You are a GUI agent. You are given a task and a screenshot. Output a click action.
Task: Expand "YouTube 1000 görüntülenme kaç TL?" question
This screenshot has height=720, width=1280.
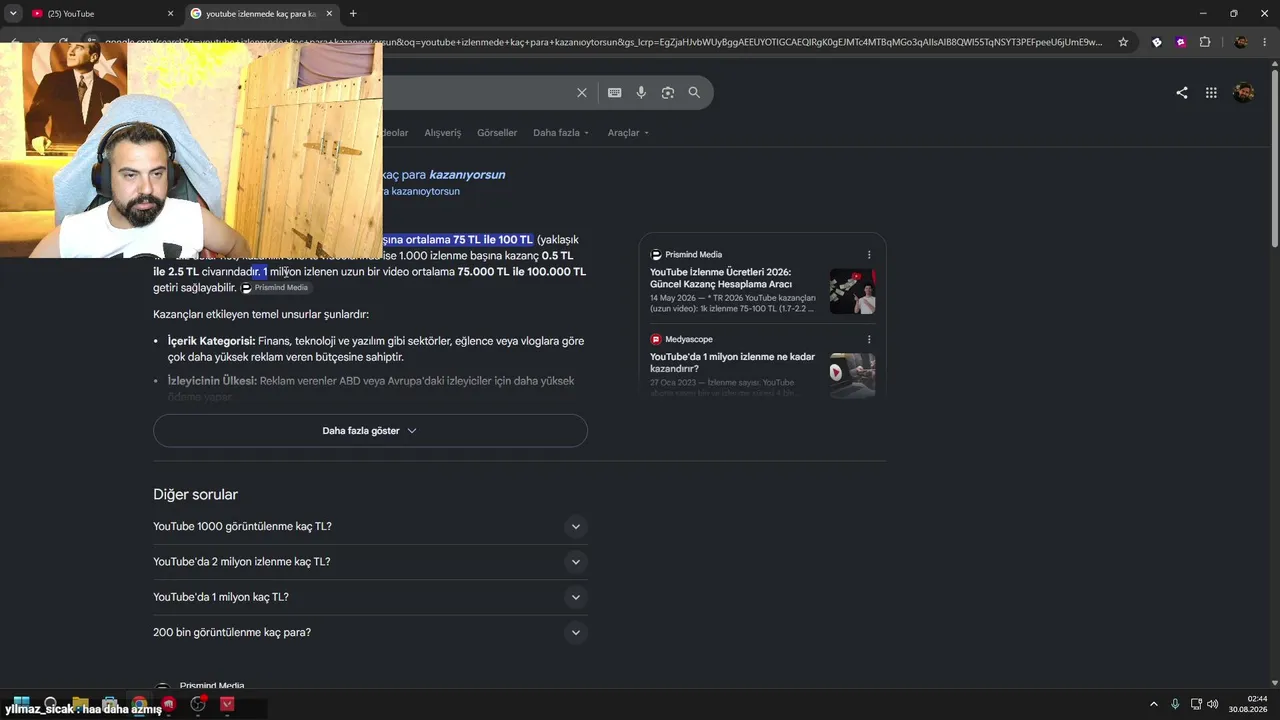pyautogui.click(x=370, y=527)
